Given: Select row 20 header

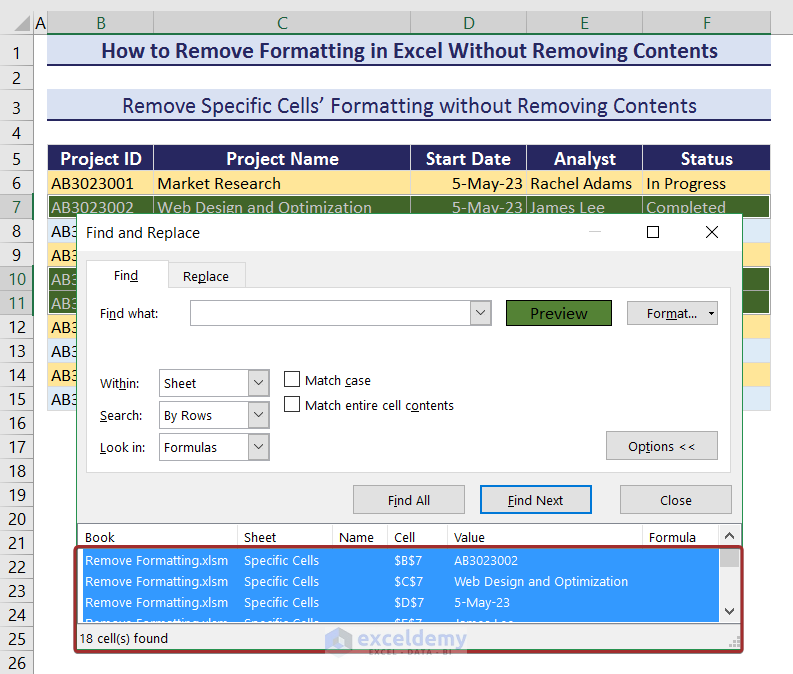Looking at the screenshot, I should (x=17, y=519).
